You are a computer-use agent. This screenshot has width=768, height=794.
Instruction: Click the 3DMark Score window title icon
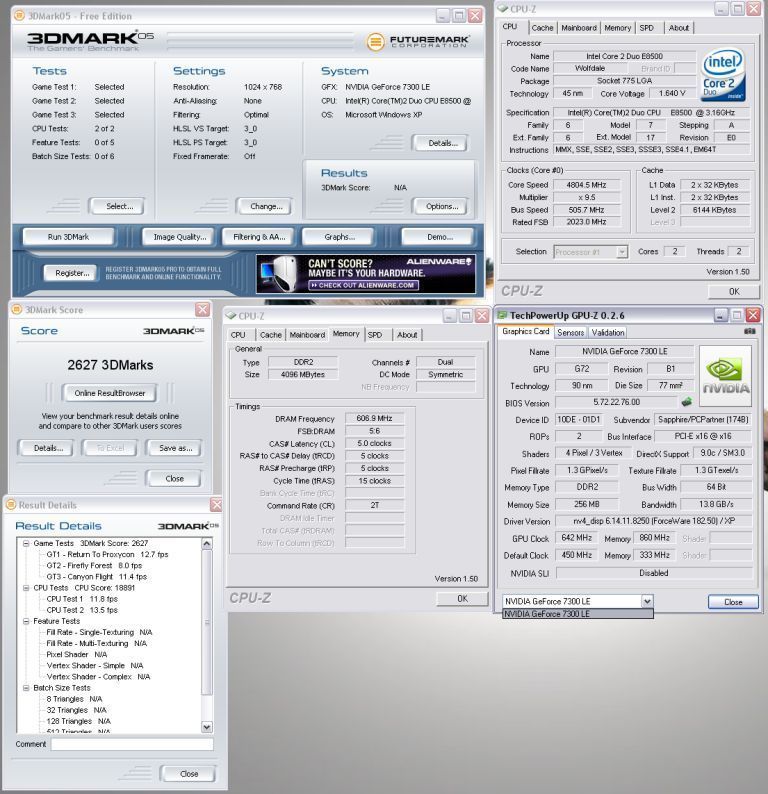coord(17,309)
